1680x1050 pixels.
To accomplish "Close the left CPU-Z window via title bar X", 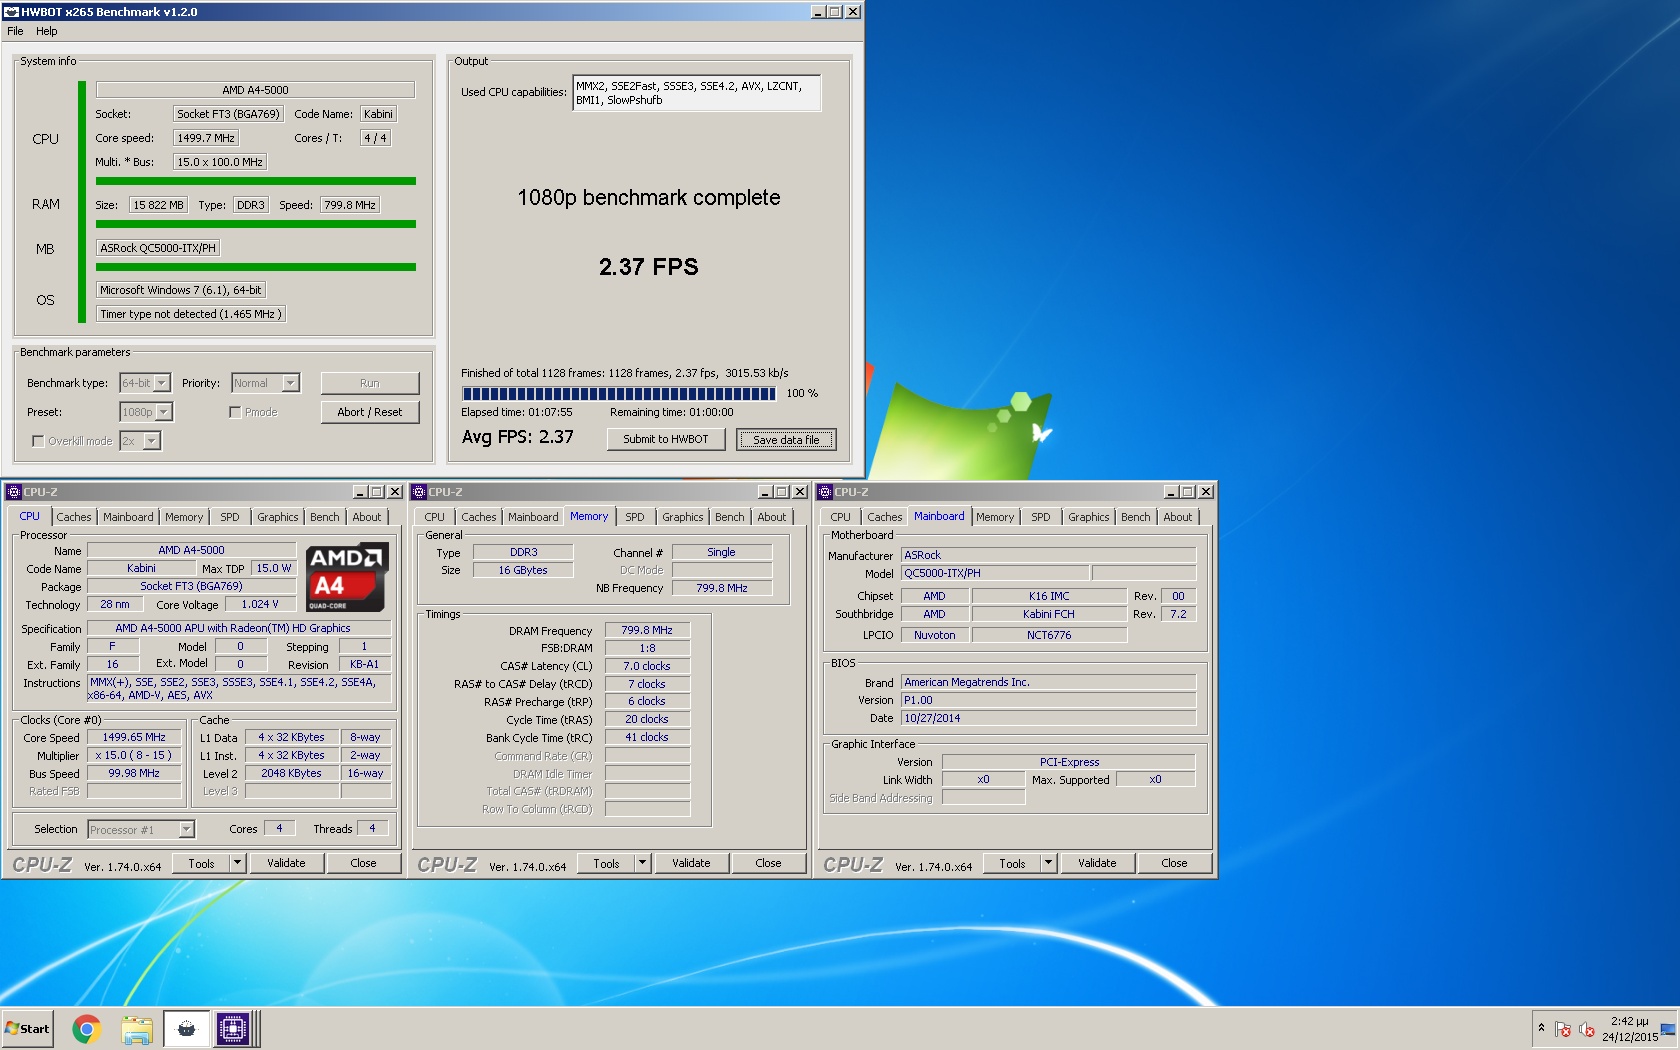I will pyautogui.click(x=395, y=492).
